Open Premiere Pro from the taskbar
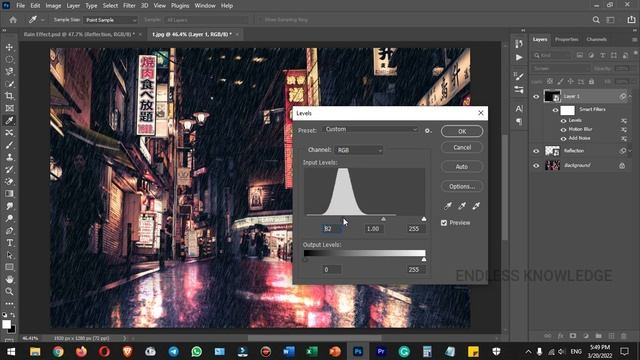This screenshot has width=640, height=360. point(381,351)
